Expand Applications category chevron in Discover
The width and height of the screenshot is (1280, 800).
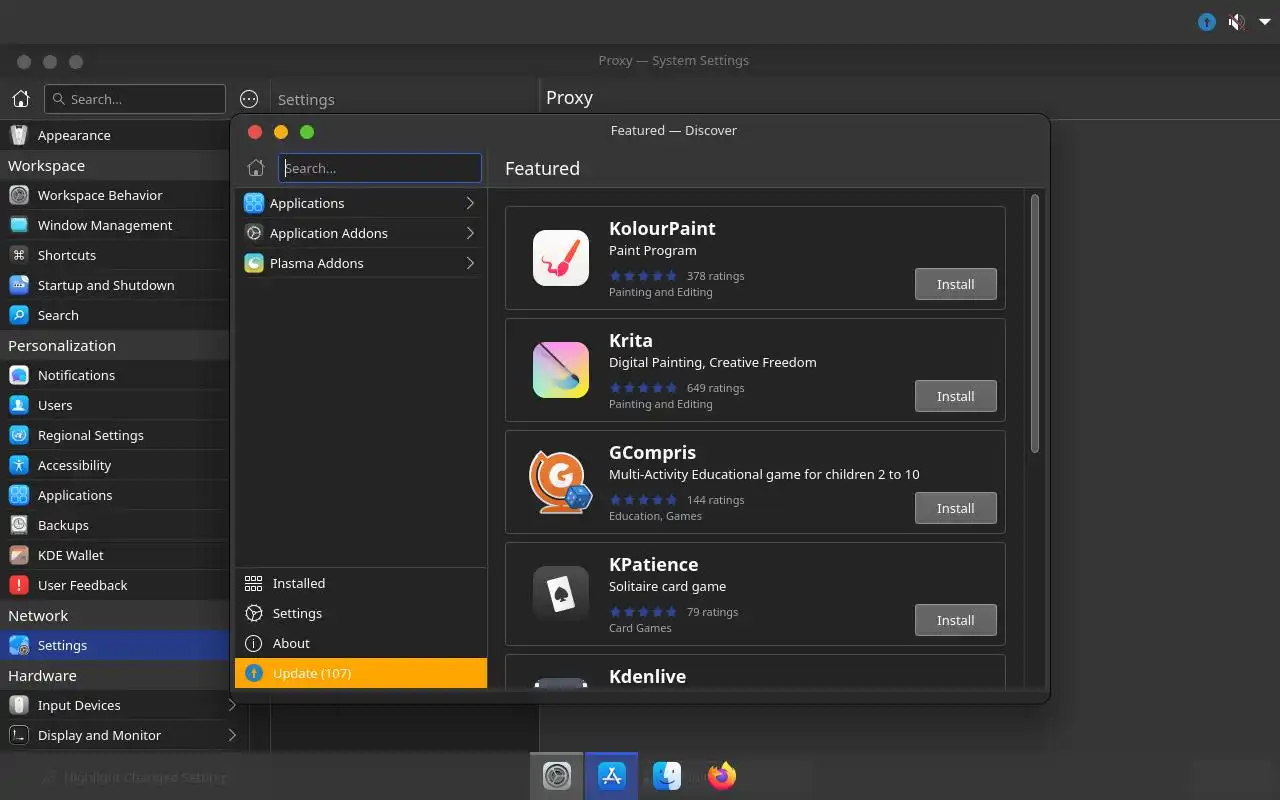tap(470, 203)
